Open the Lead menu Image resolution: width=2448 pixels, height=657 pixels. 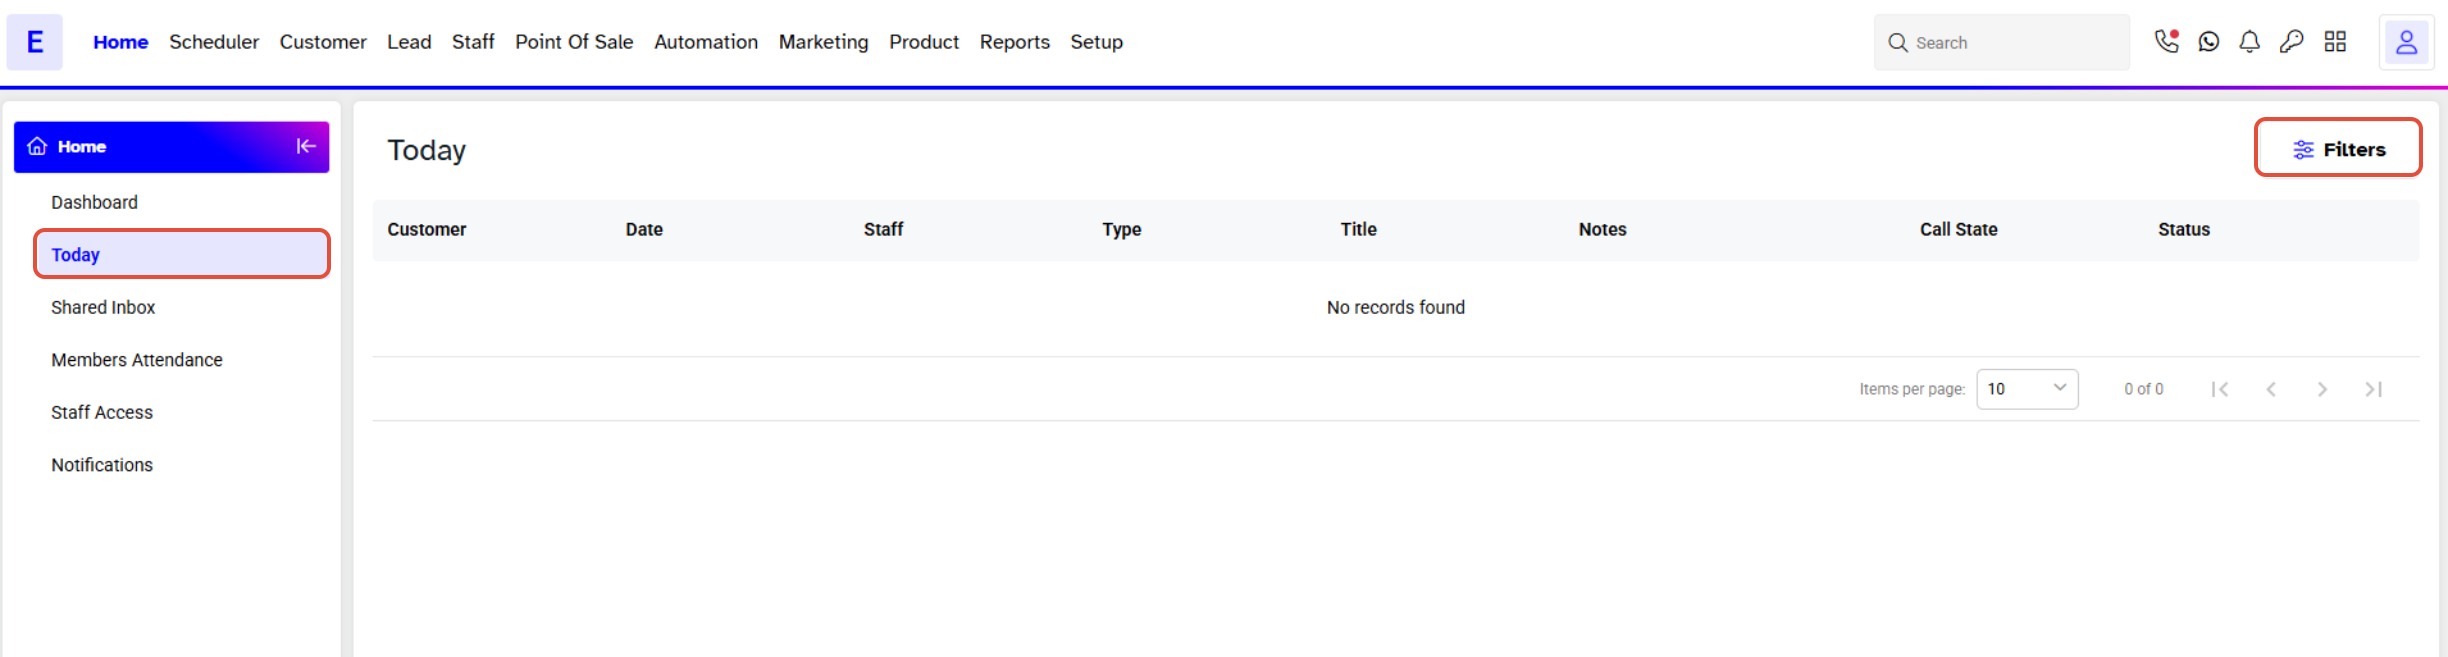(x=409, y=42)
